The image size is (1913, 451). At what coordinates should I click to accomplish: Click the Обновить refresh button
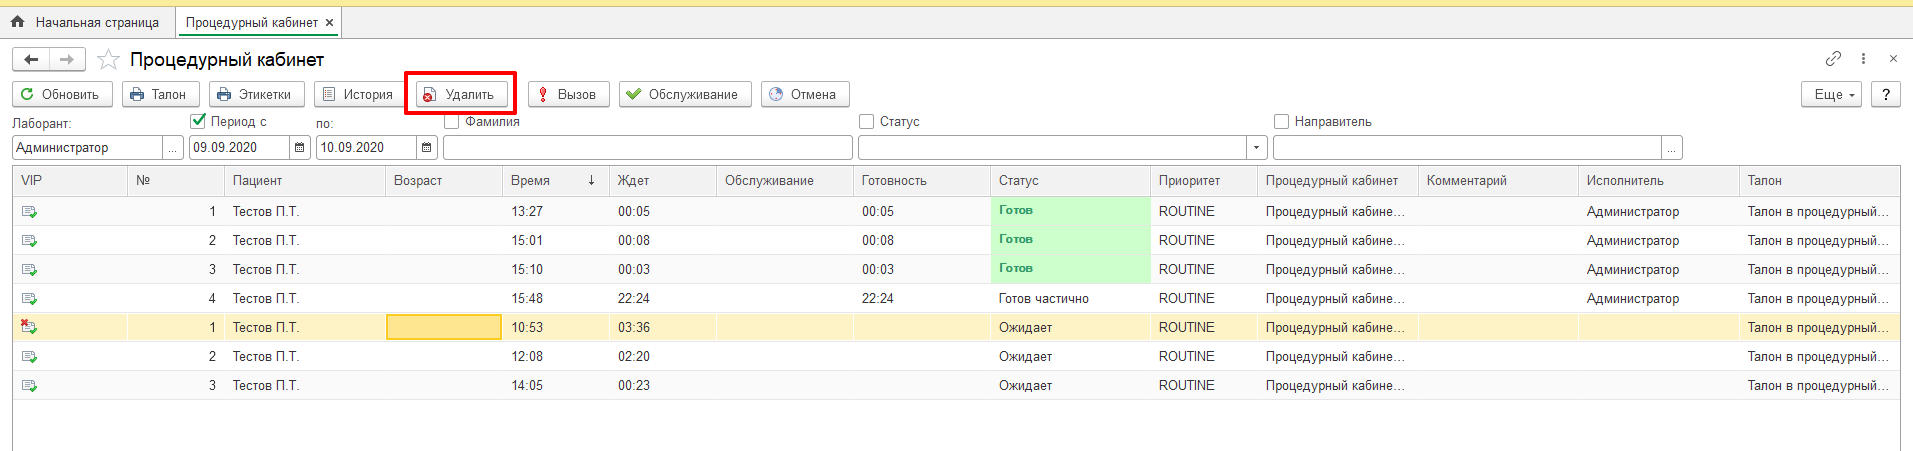[x=60, y=94]
